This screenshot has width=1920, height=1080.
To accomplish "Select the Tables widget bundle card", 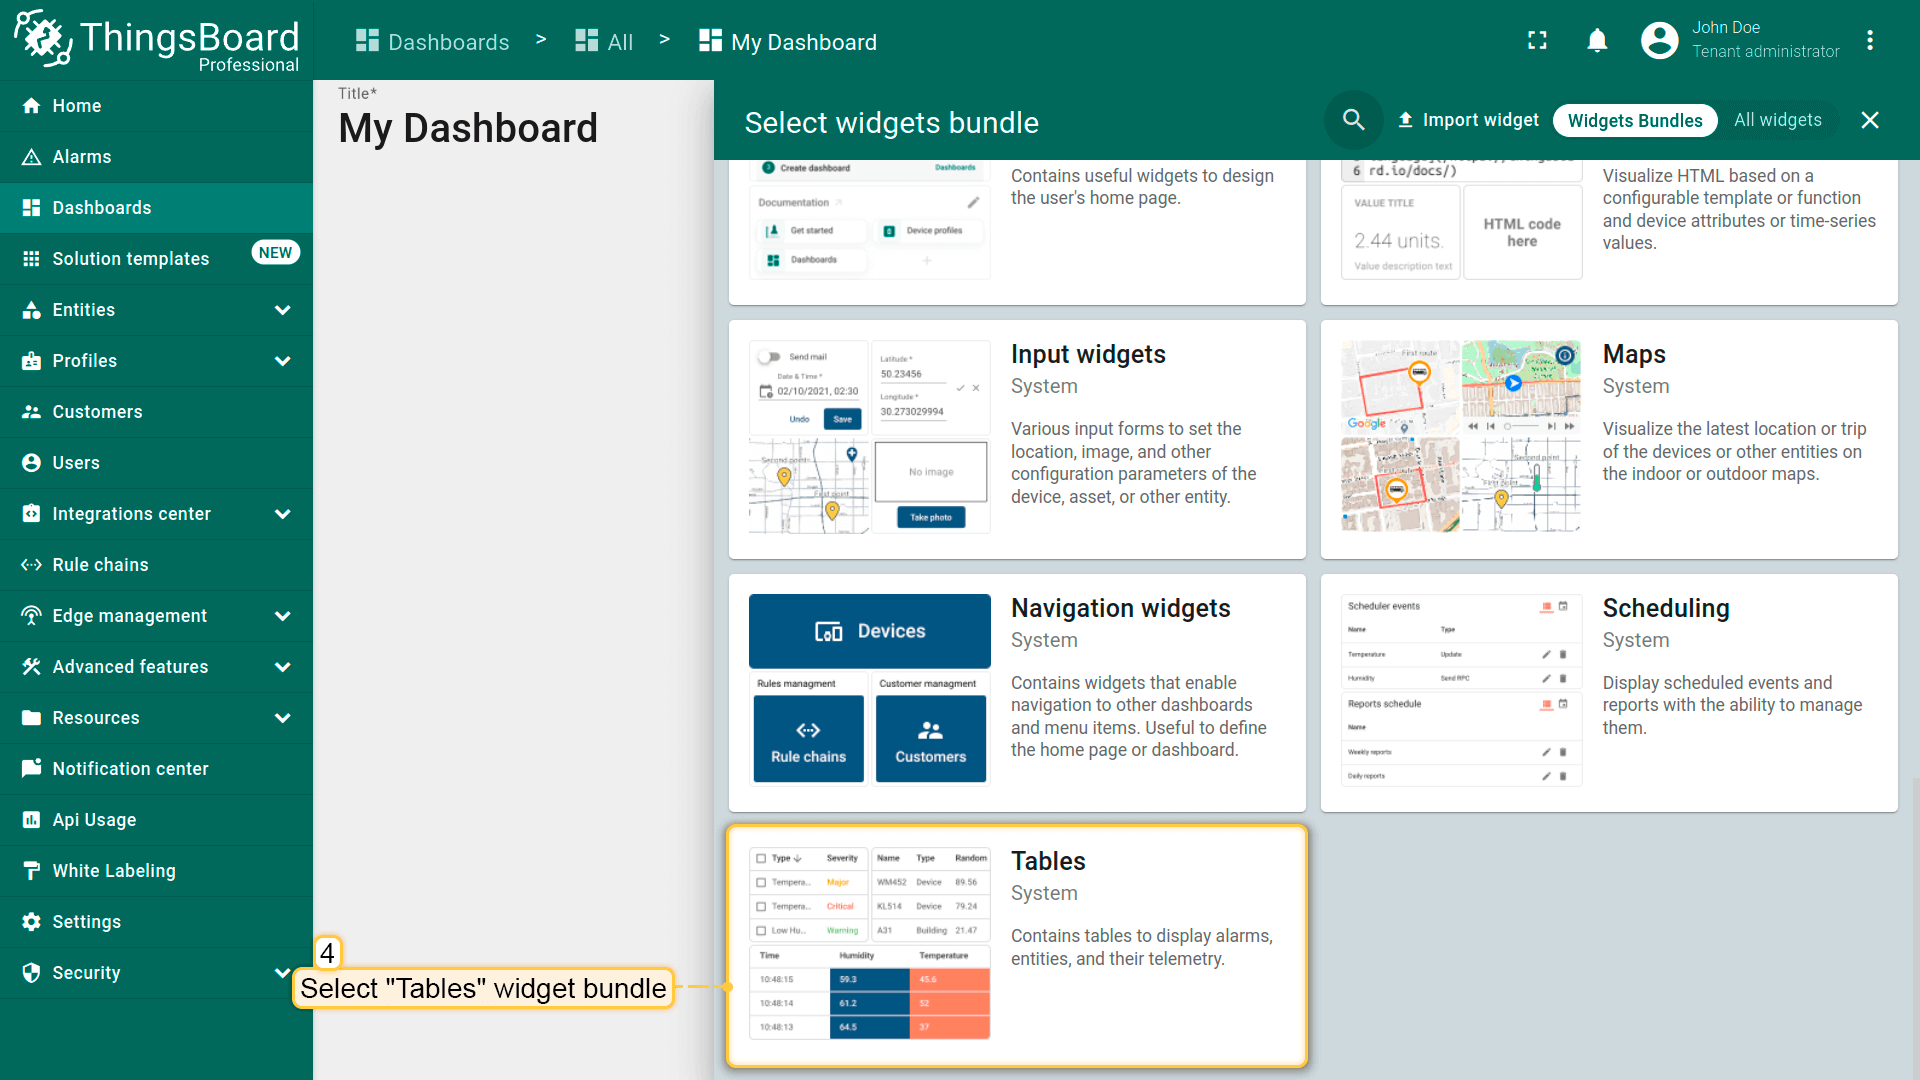I will (1017, 945).
